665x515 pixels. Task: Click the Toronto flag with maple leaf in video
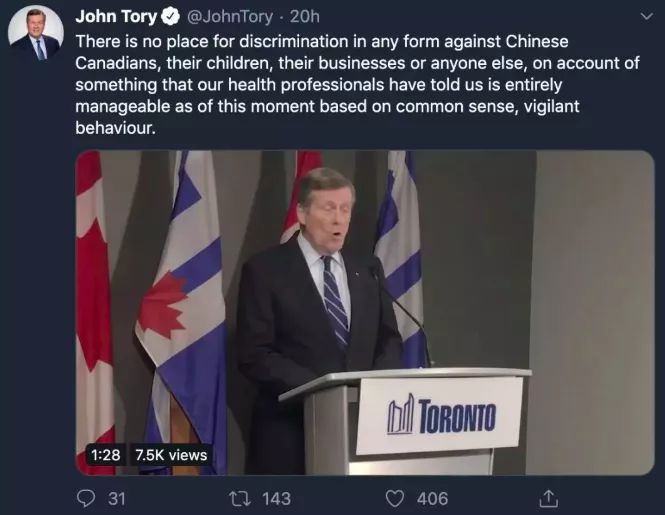[183, 310]
